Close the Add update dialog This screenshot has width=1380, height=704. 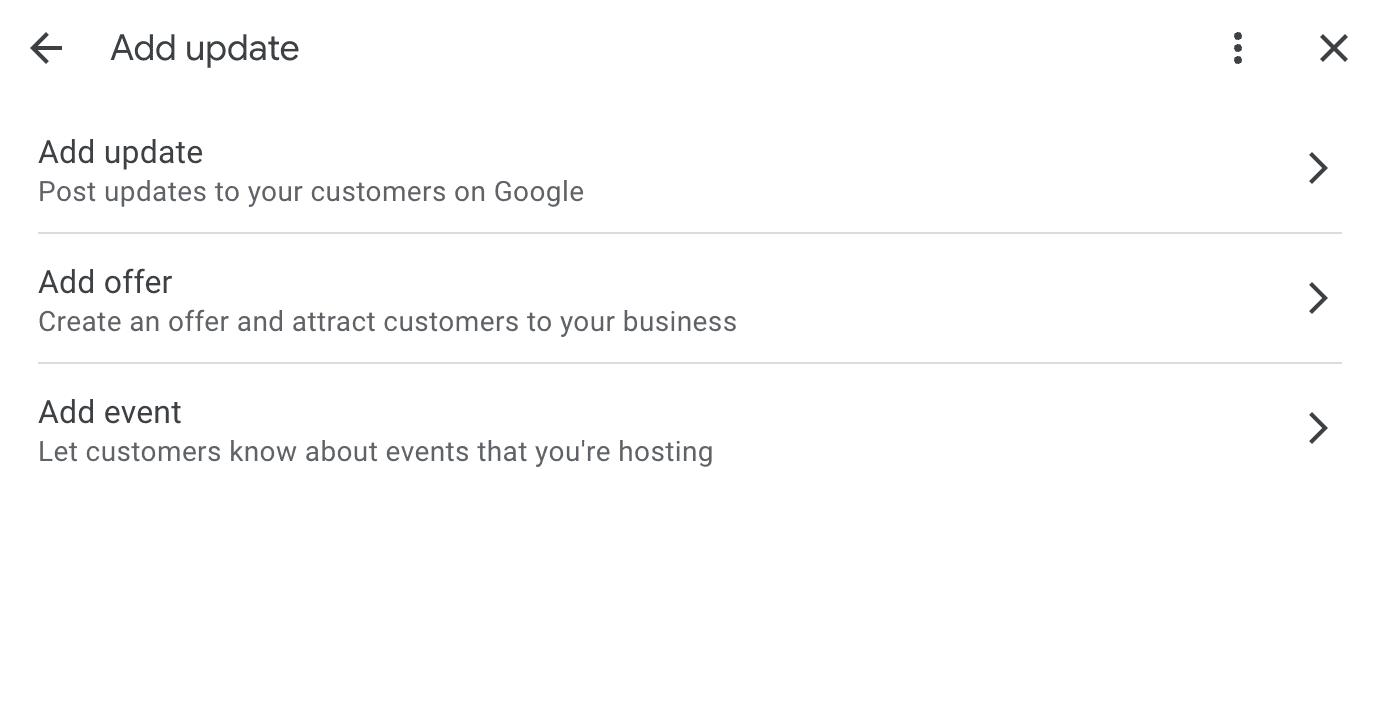tap(1333, 48)
